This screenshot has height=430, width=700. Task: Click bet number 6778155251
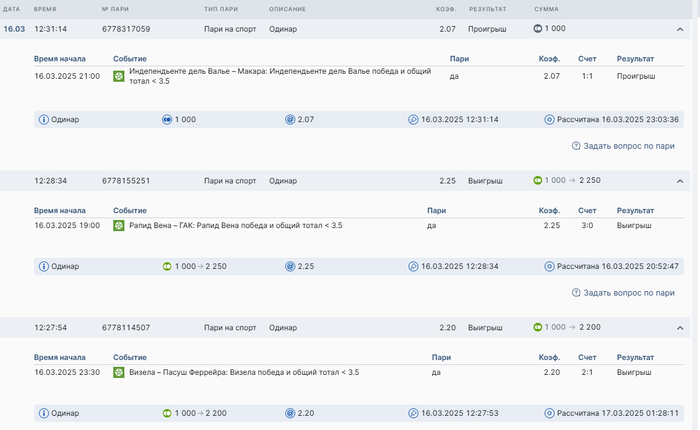(x=126, y=181)
